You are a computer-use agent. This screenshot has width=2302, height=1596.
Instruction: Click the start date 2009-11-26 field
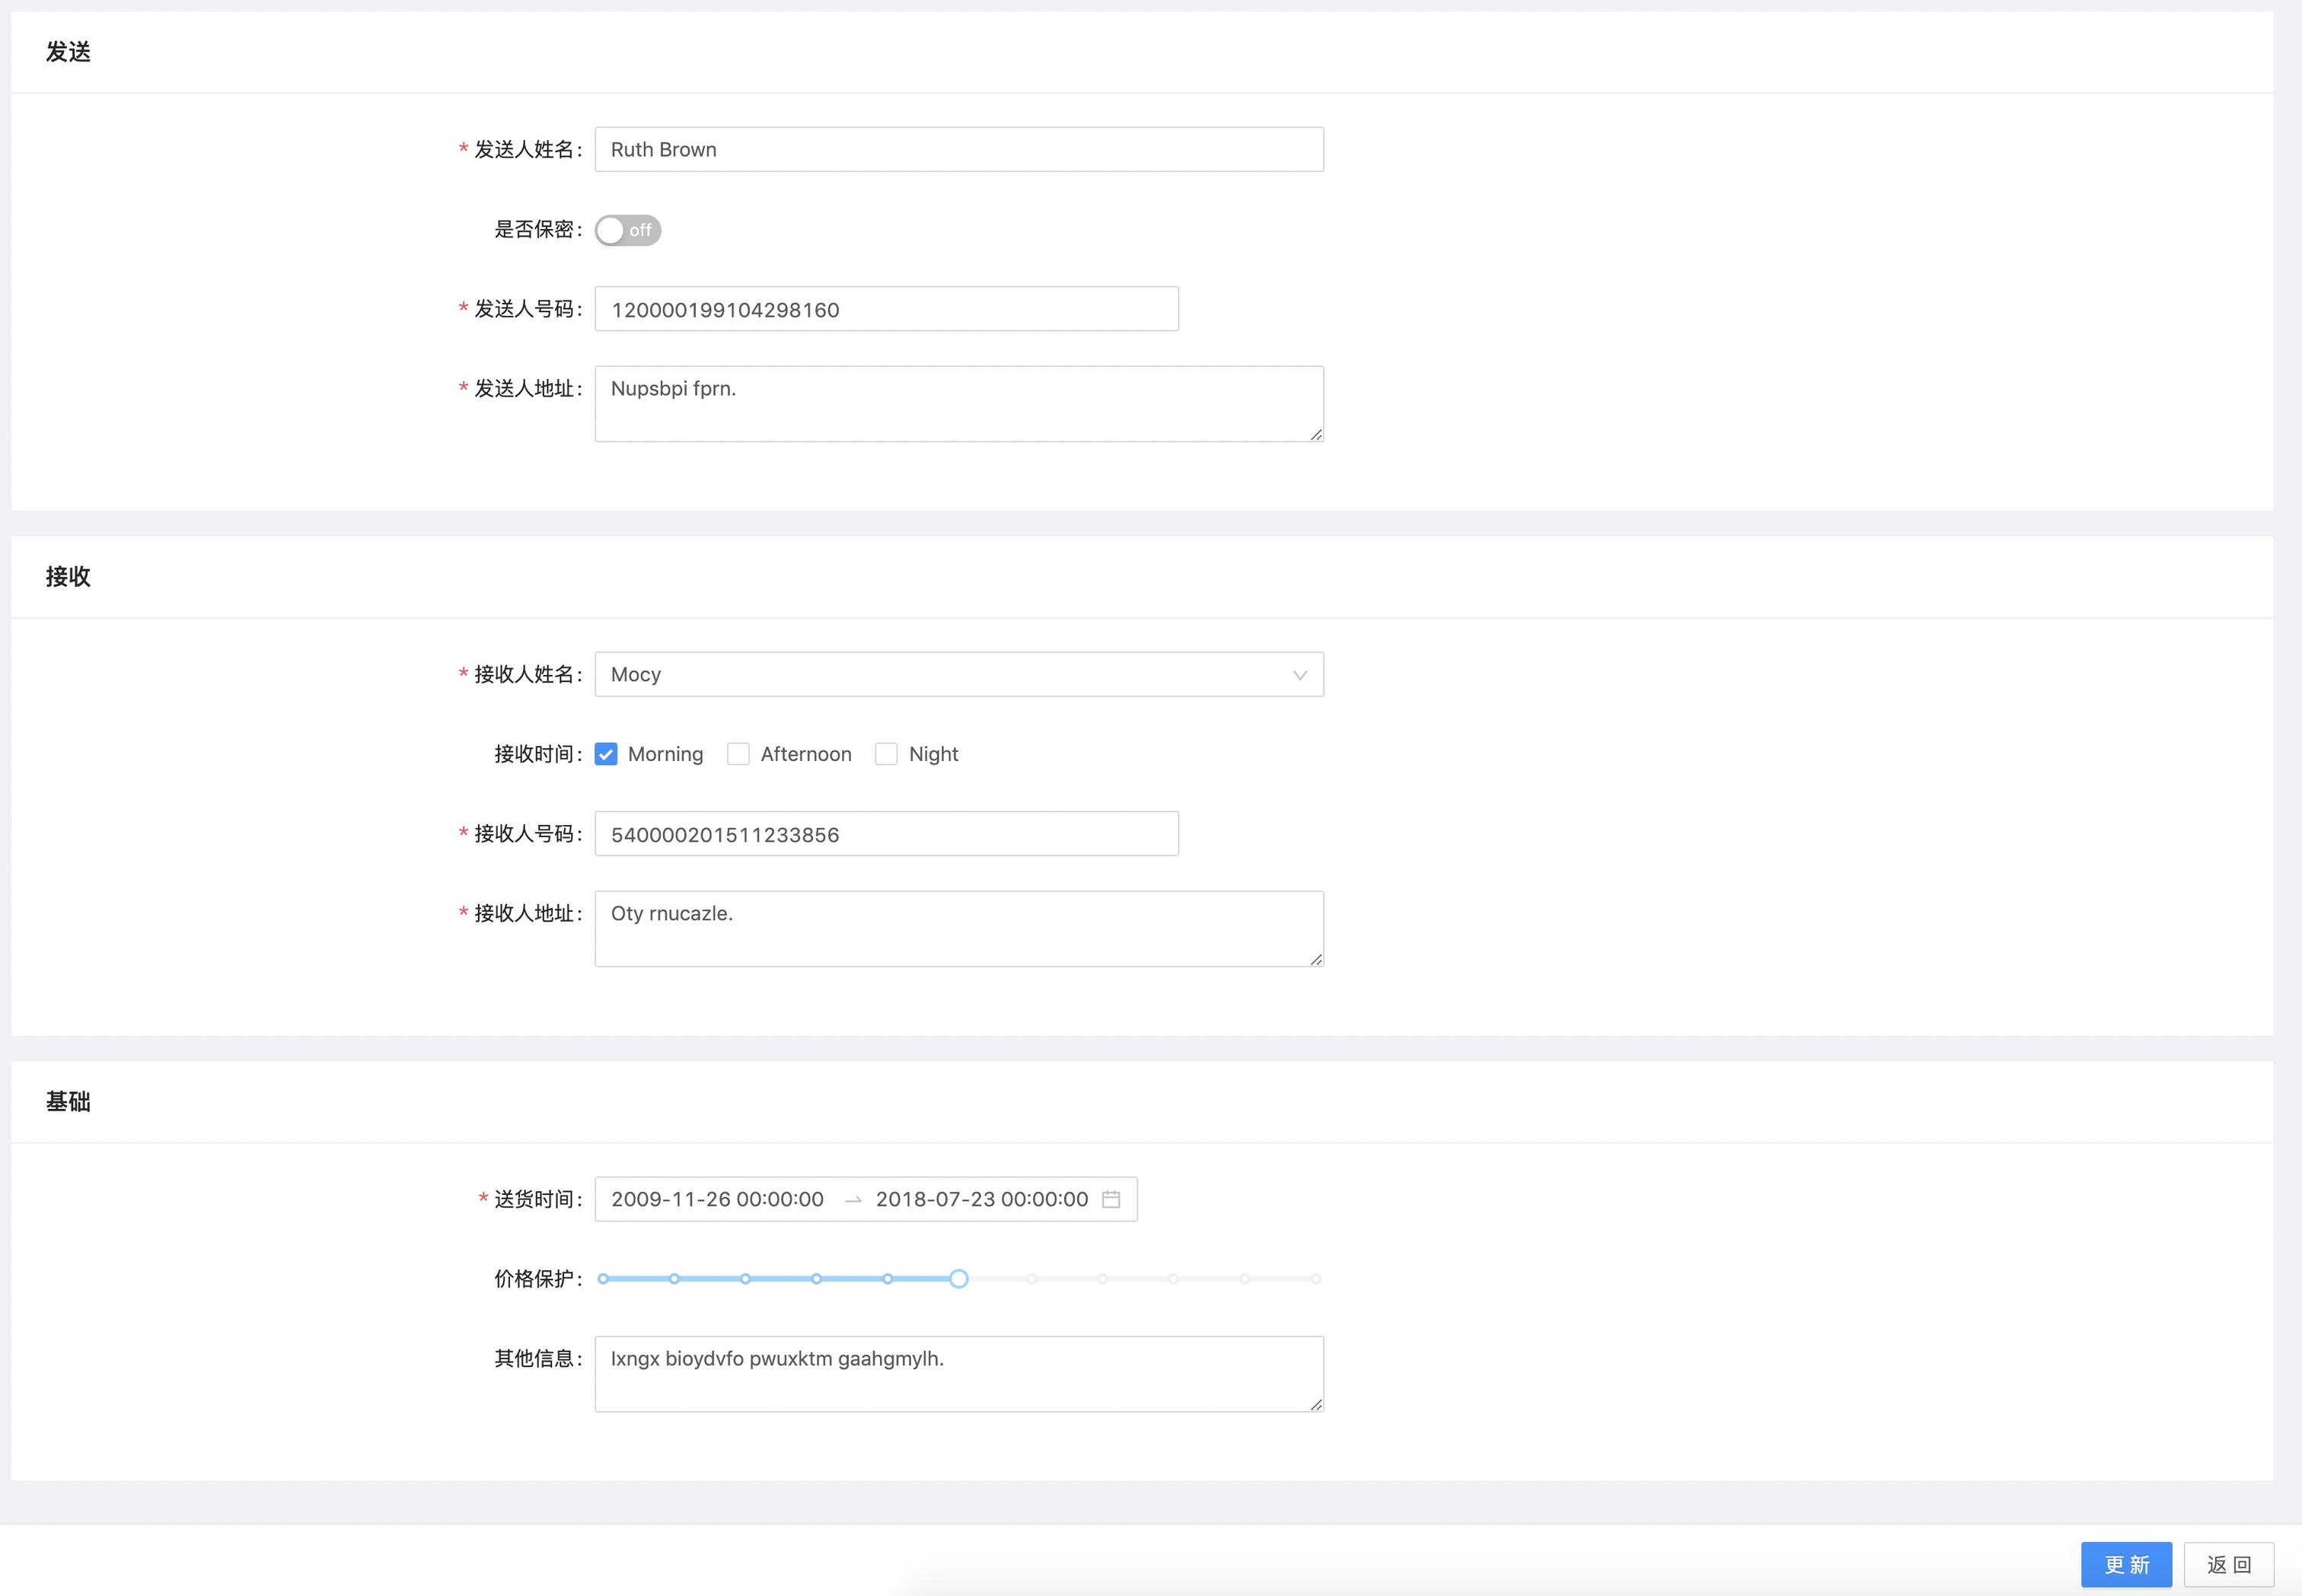point(718,1199)
